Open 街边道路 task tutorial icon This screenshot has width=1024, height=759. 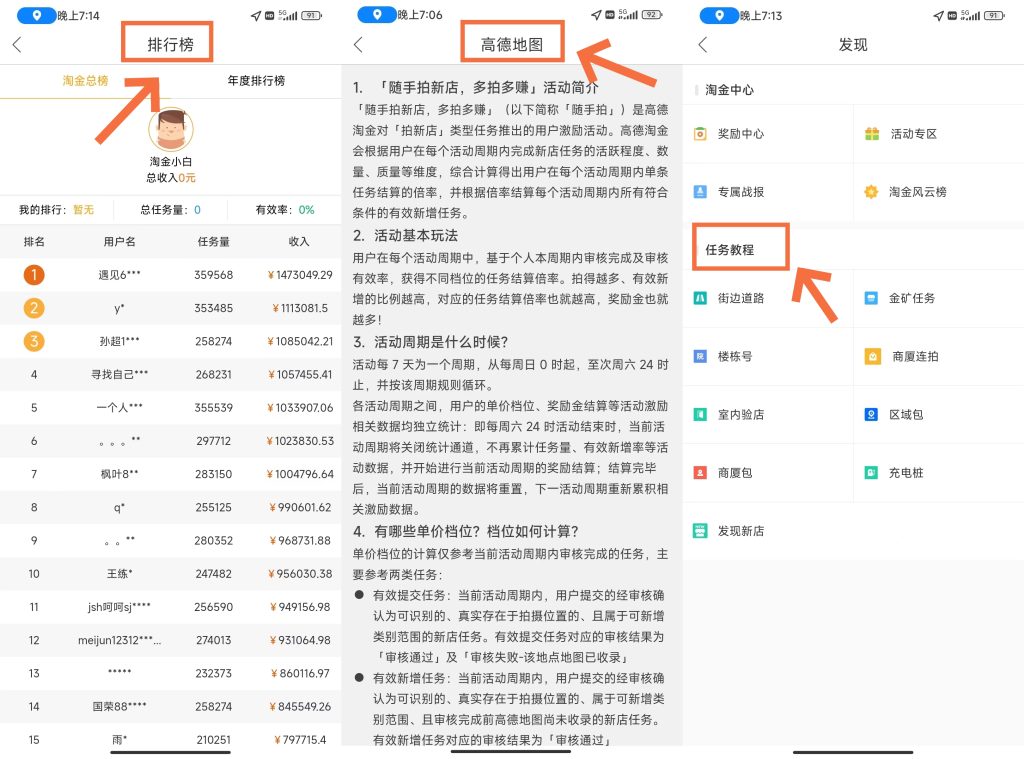(x=700, y=298)
